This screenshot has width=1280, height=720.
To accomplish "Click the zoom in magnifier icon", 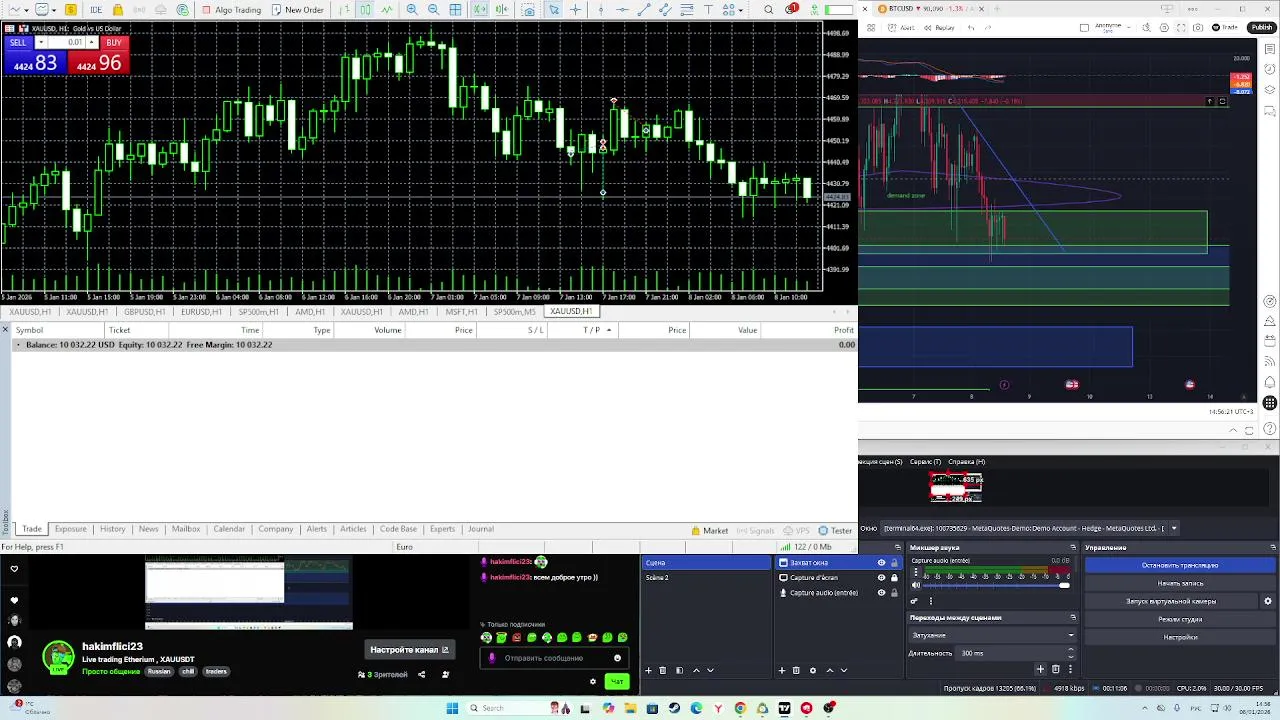I will click(x=412, y=10).
